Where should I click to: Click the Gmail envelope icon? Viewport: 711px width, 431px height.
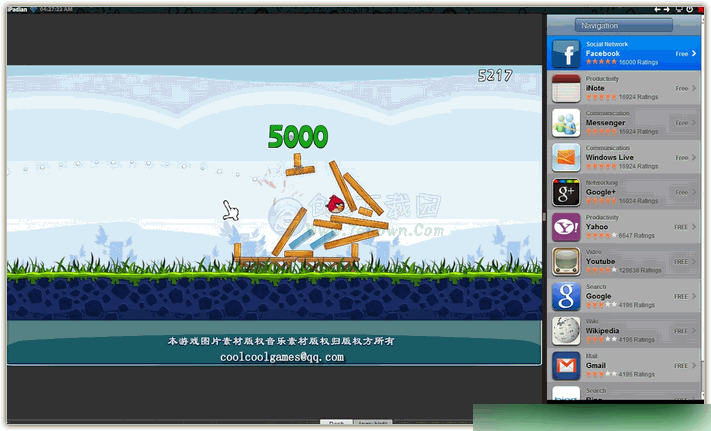click(566, 366)
